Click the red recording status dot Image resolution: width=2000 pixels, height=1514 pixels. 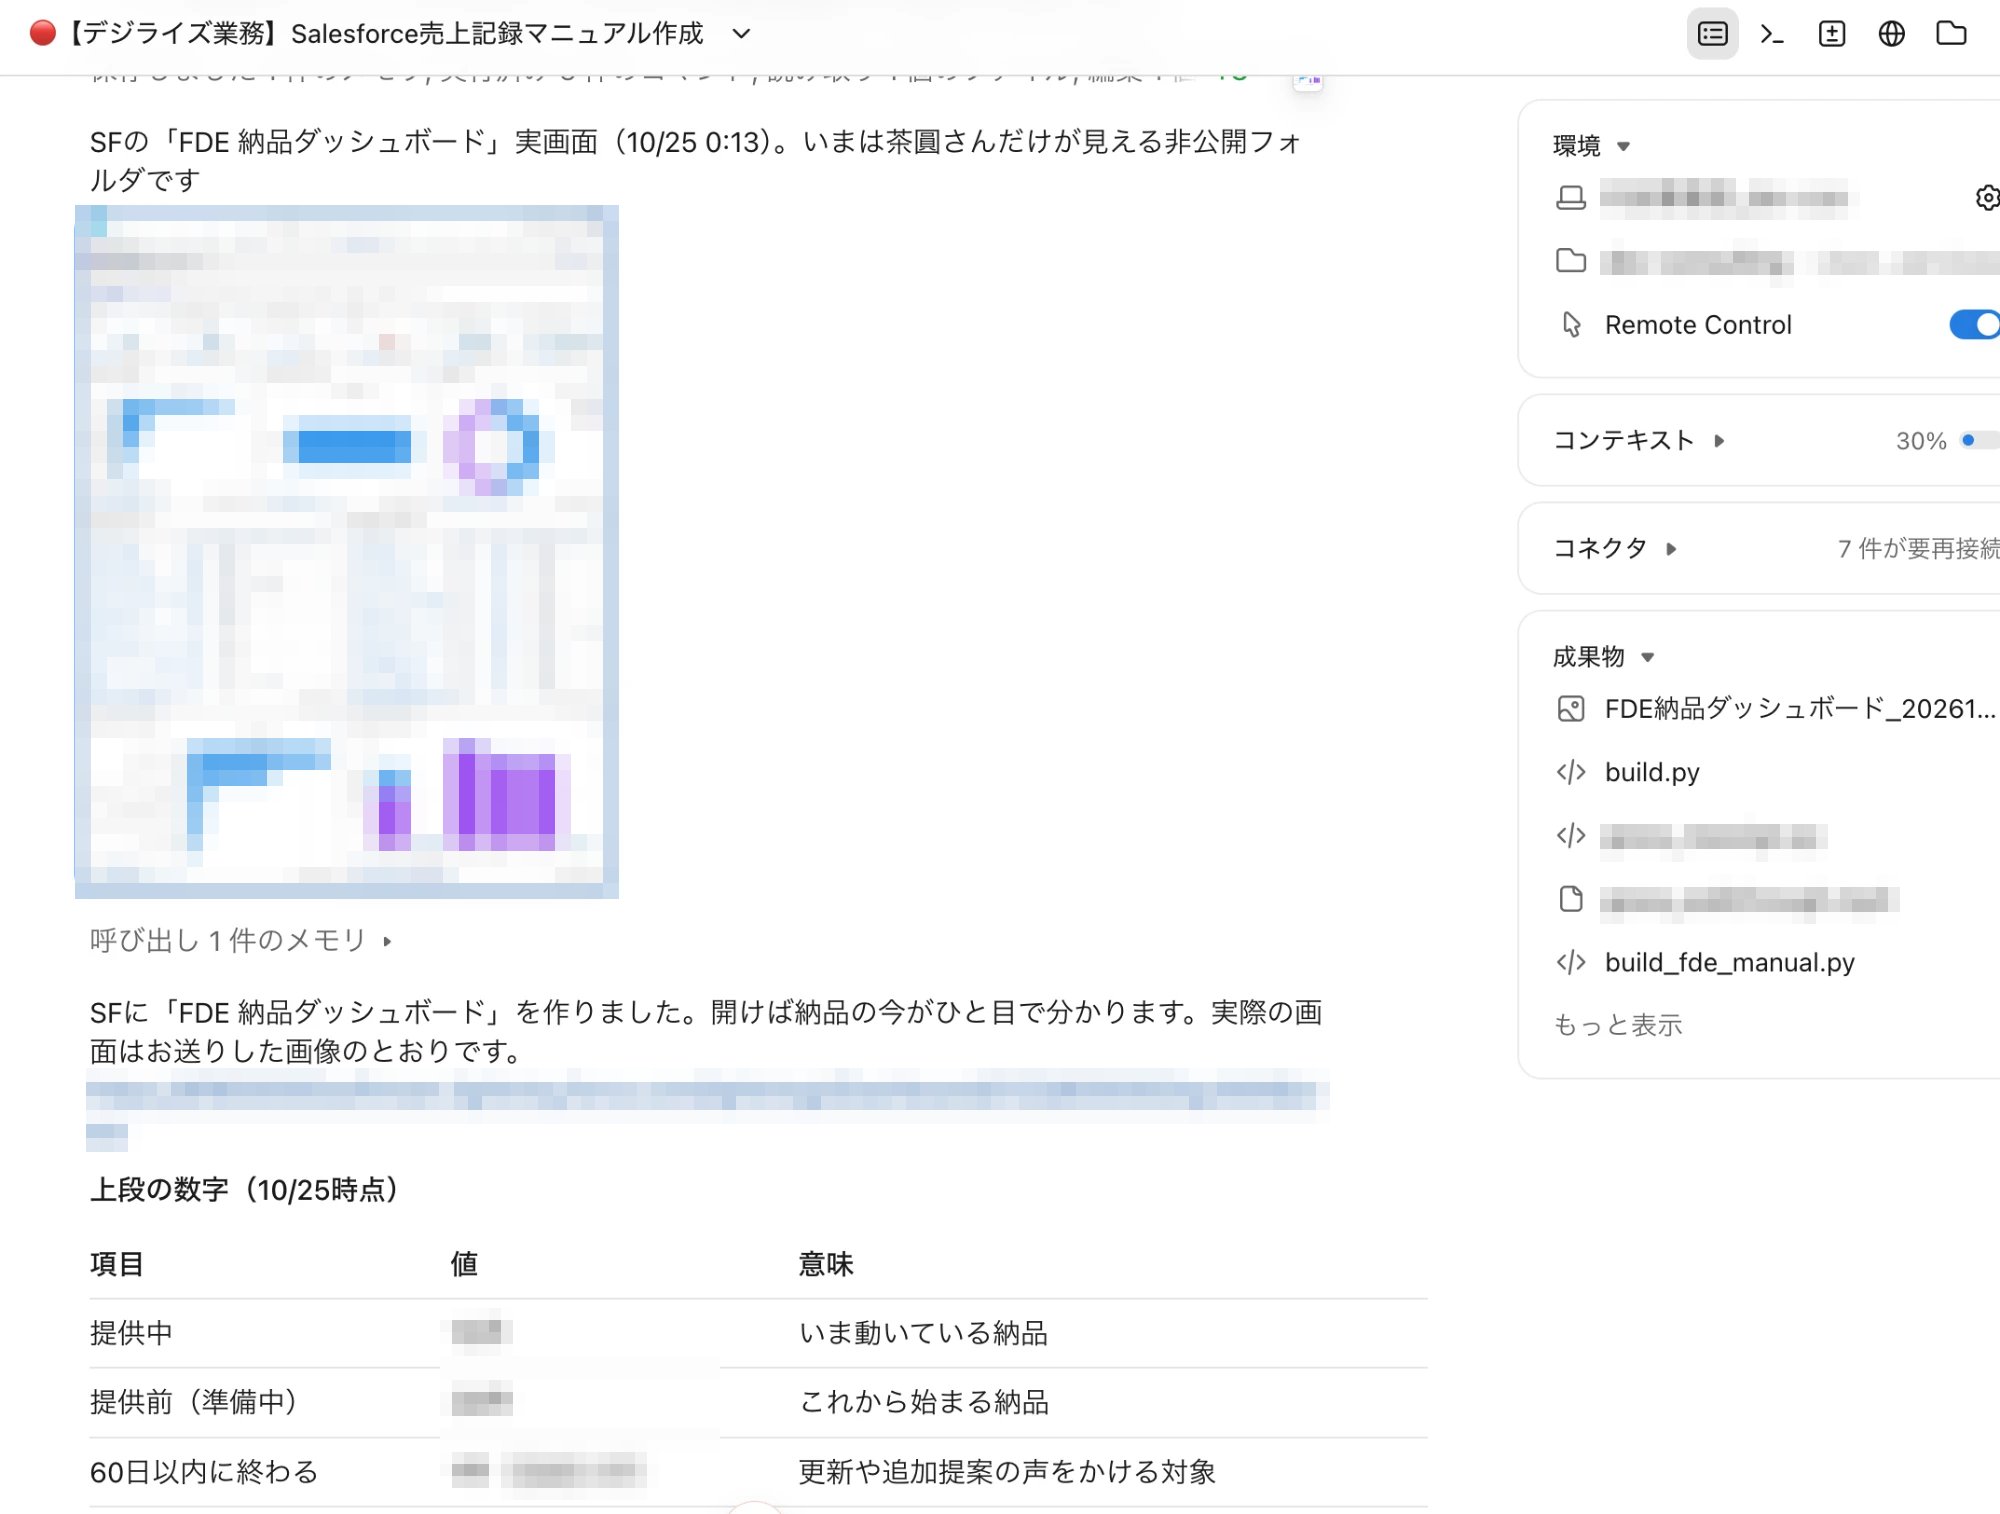tap(43, 33)
